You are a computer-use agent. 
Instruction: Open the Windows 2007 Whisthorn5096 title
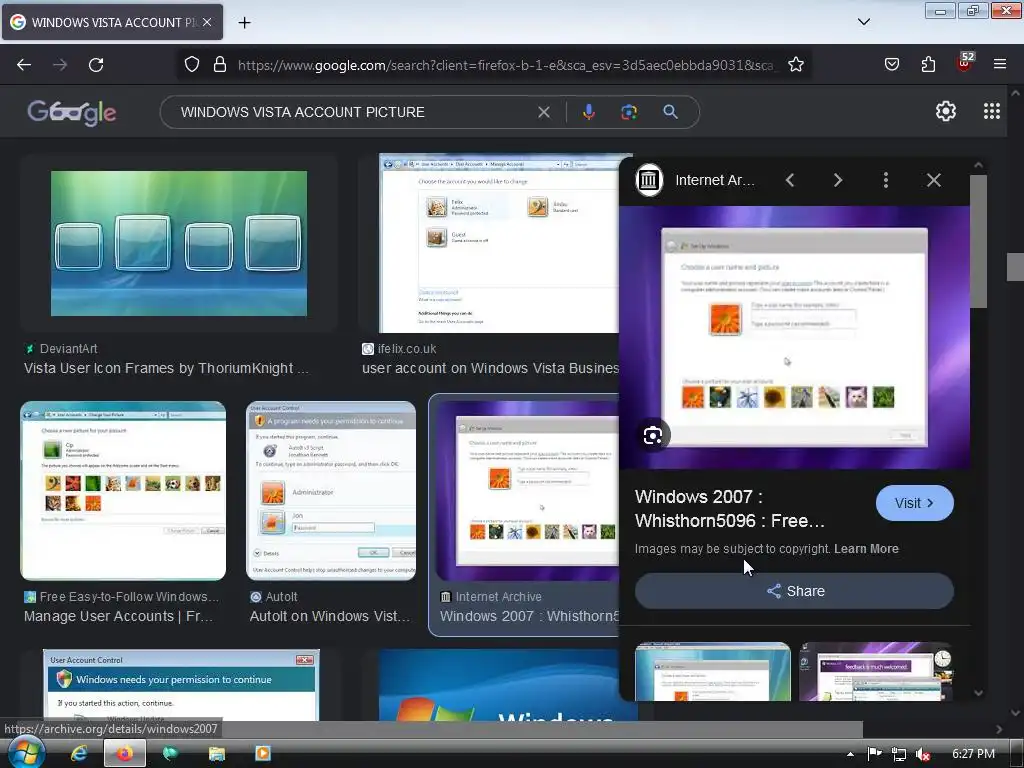pos(729,509)
